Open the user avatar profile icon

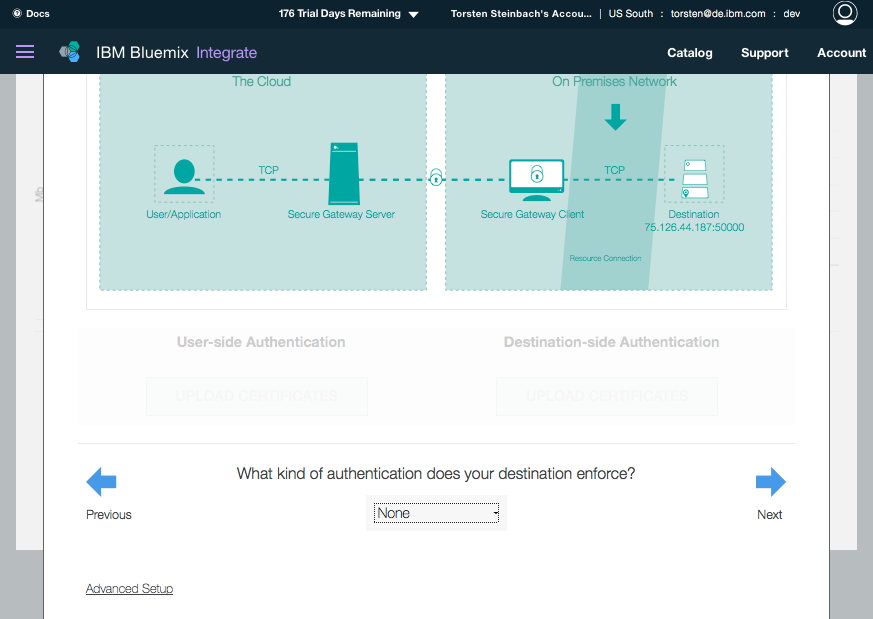coord(845,13)
